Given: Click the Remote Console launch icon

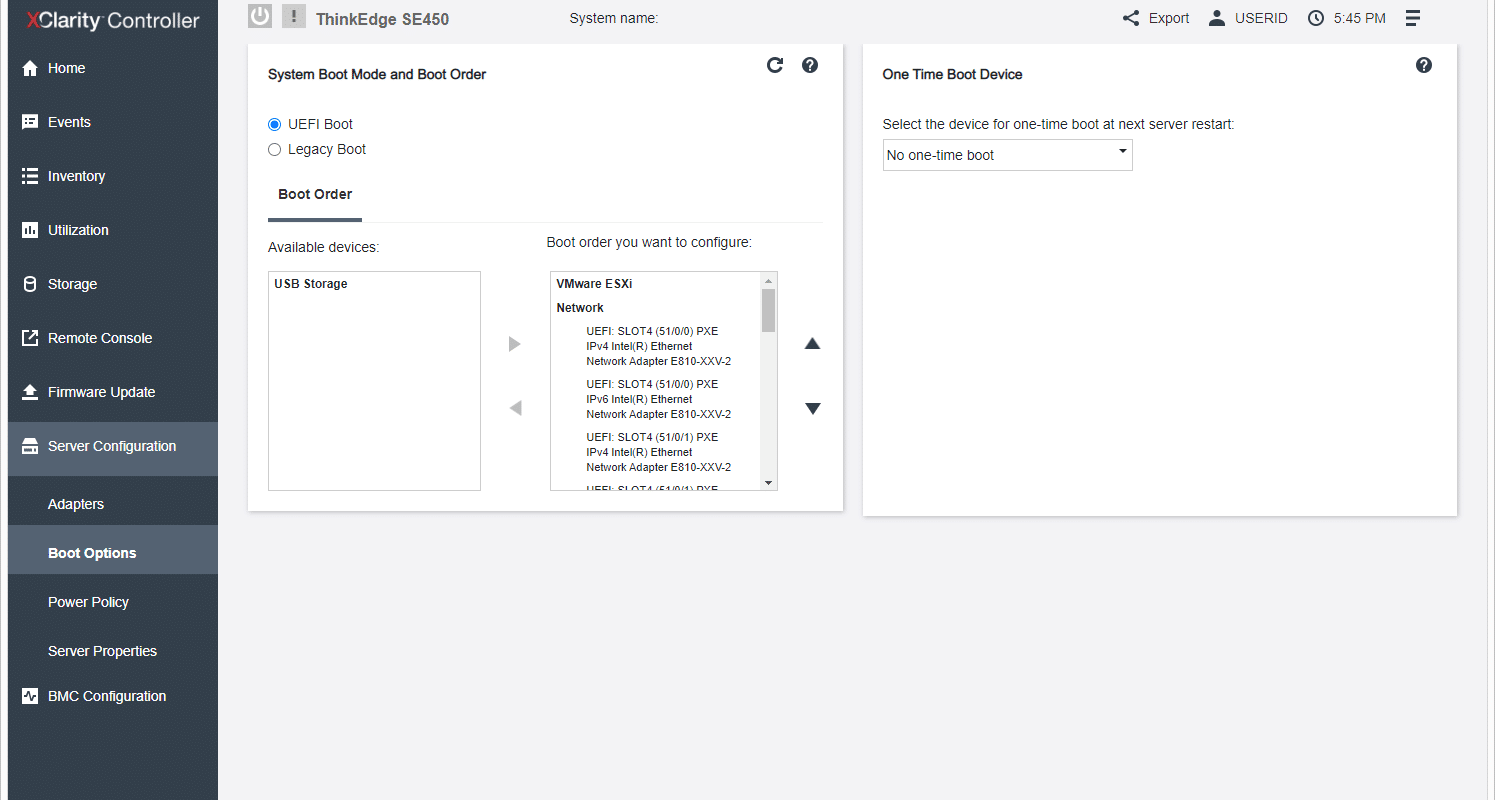Looking at the screenshot, I should [30, 338].
